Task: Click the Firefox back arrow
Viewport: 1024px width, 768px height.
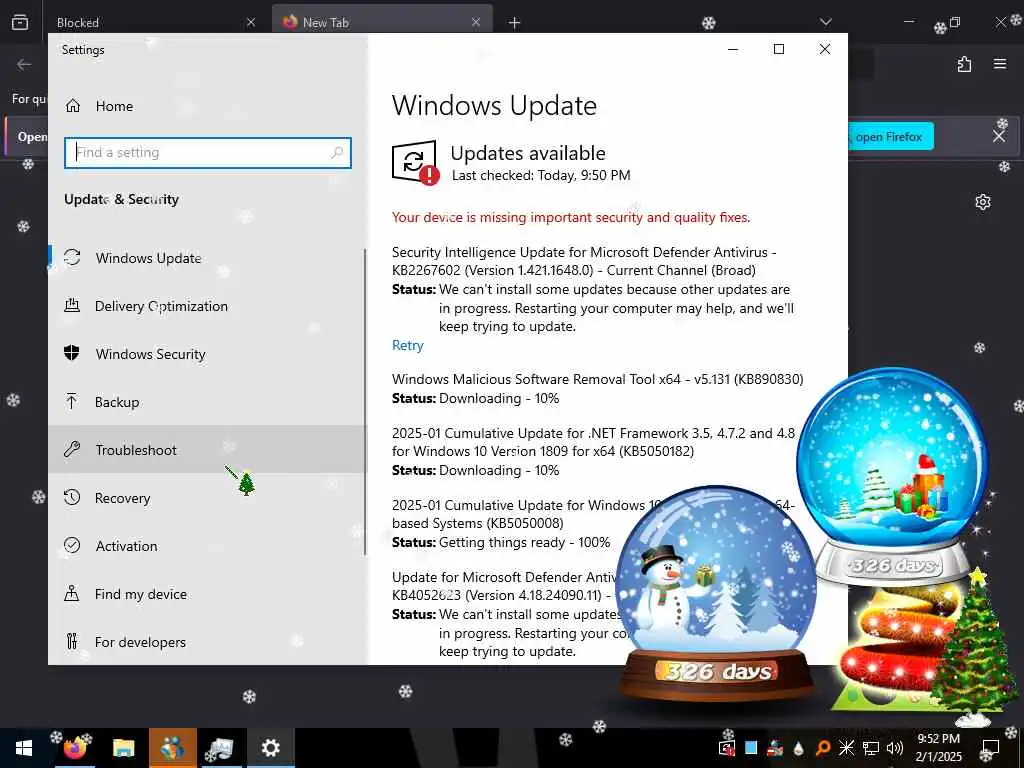Action: click(24, 64)
